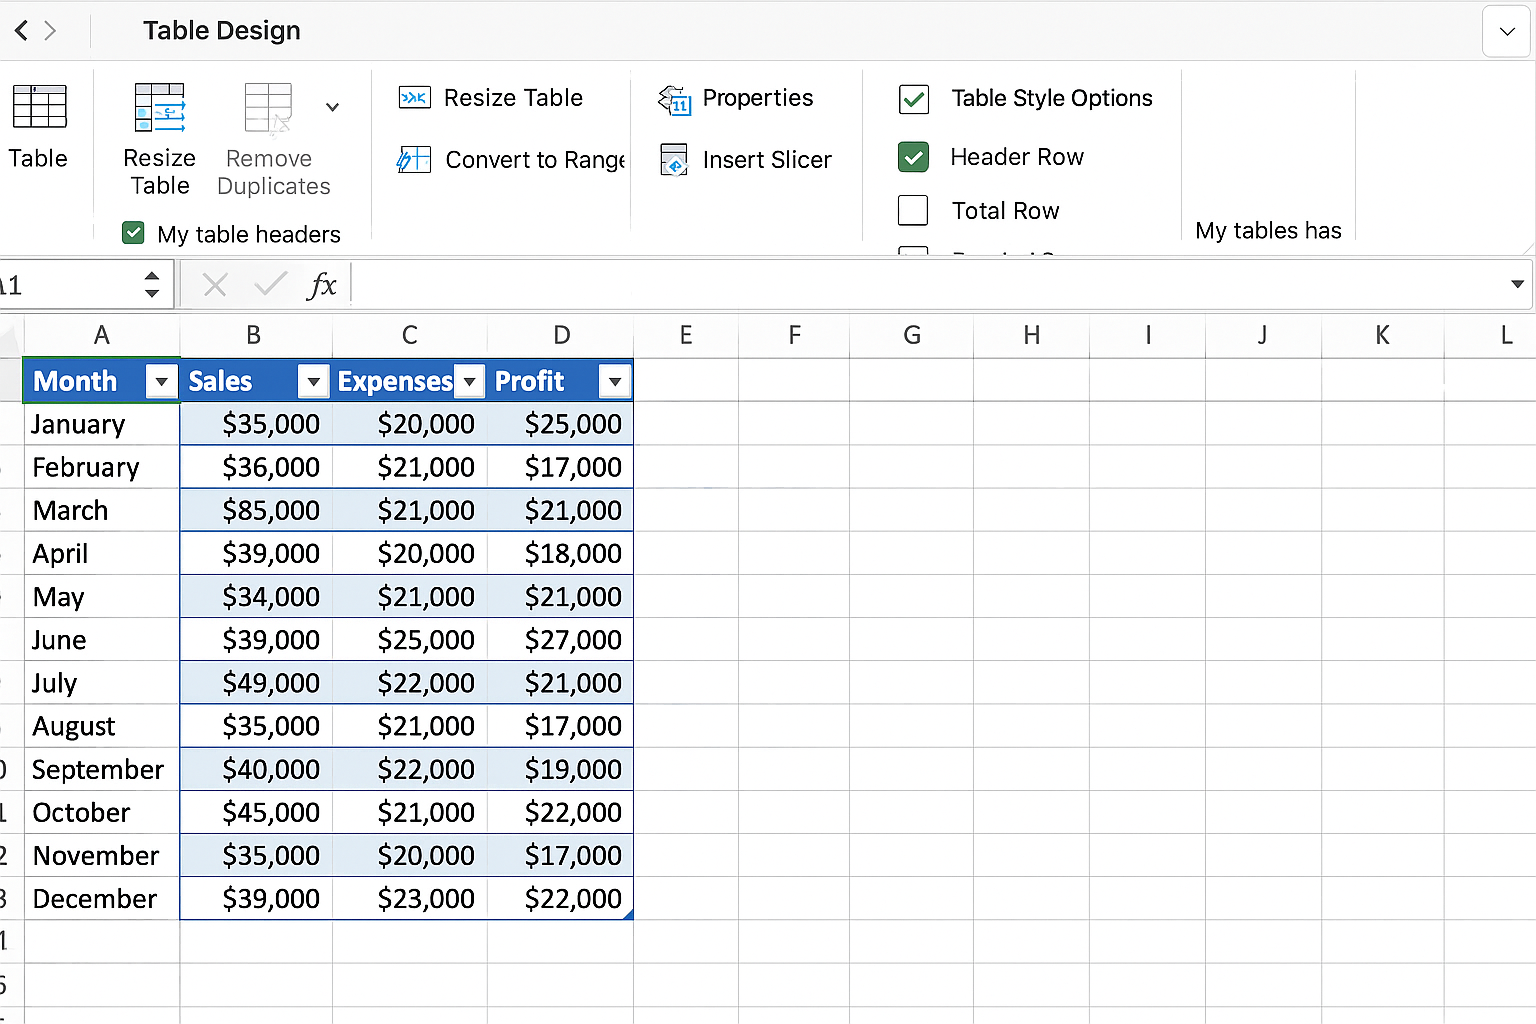This screenshot has height=1024, width=1536.
Task: Select June's $25,000 expenses cell
Action: coord(410,640)
